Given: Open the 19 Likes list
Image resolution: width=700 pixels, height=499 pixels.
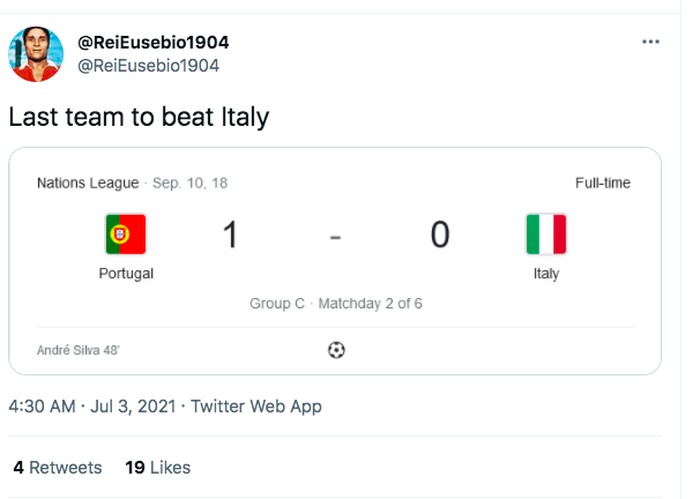Looking at the screenshot, I should pos(158,467).
